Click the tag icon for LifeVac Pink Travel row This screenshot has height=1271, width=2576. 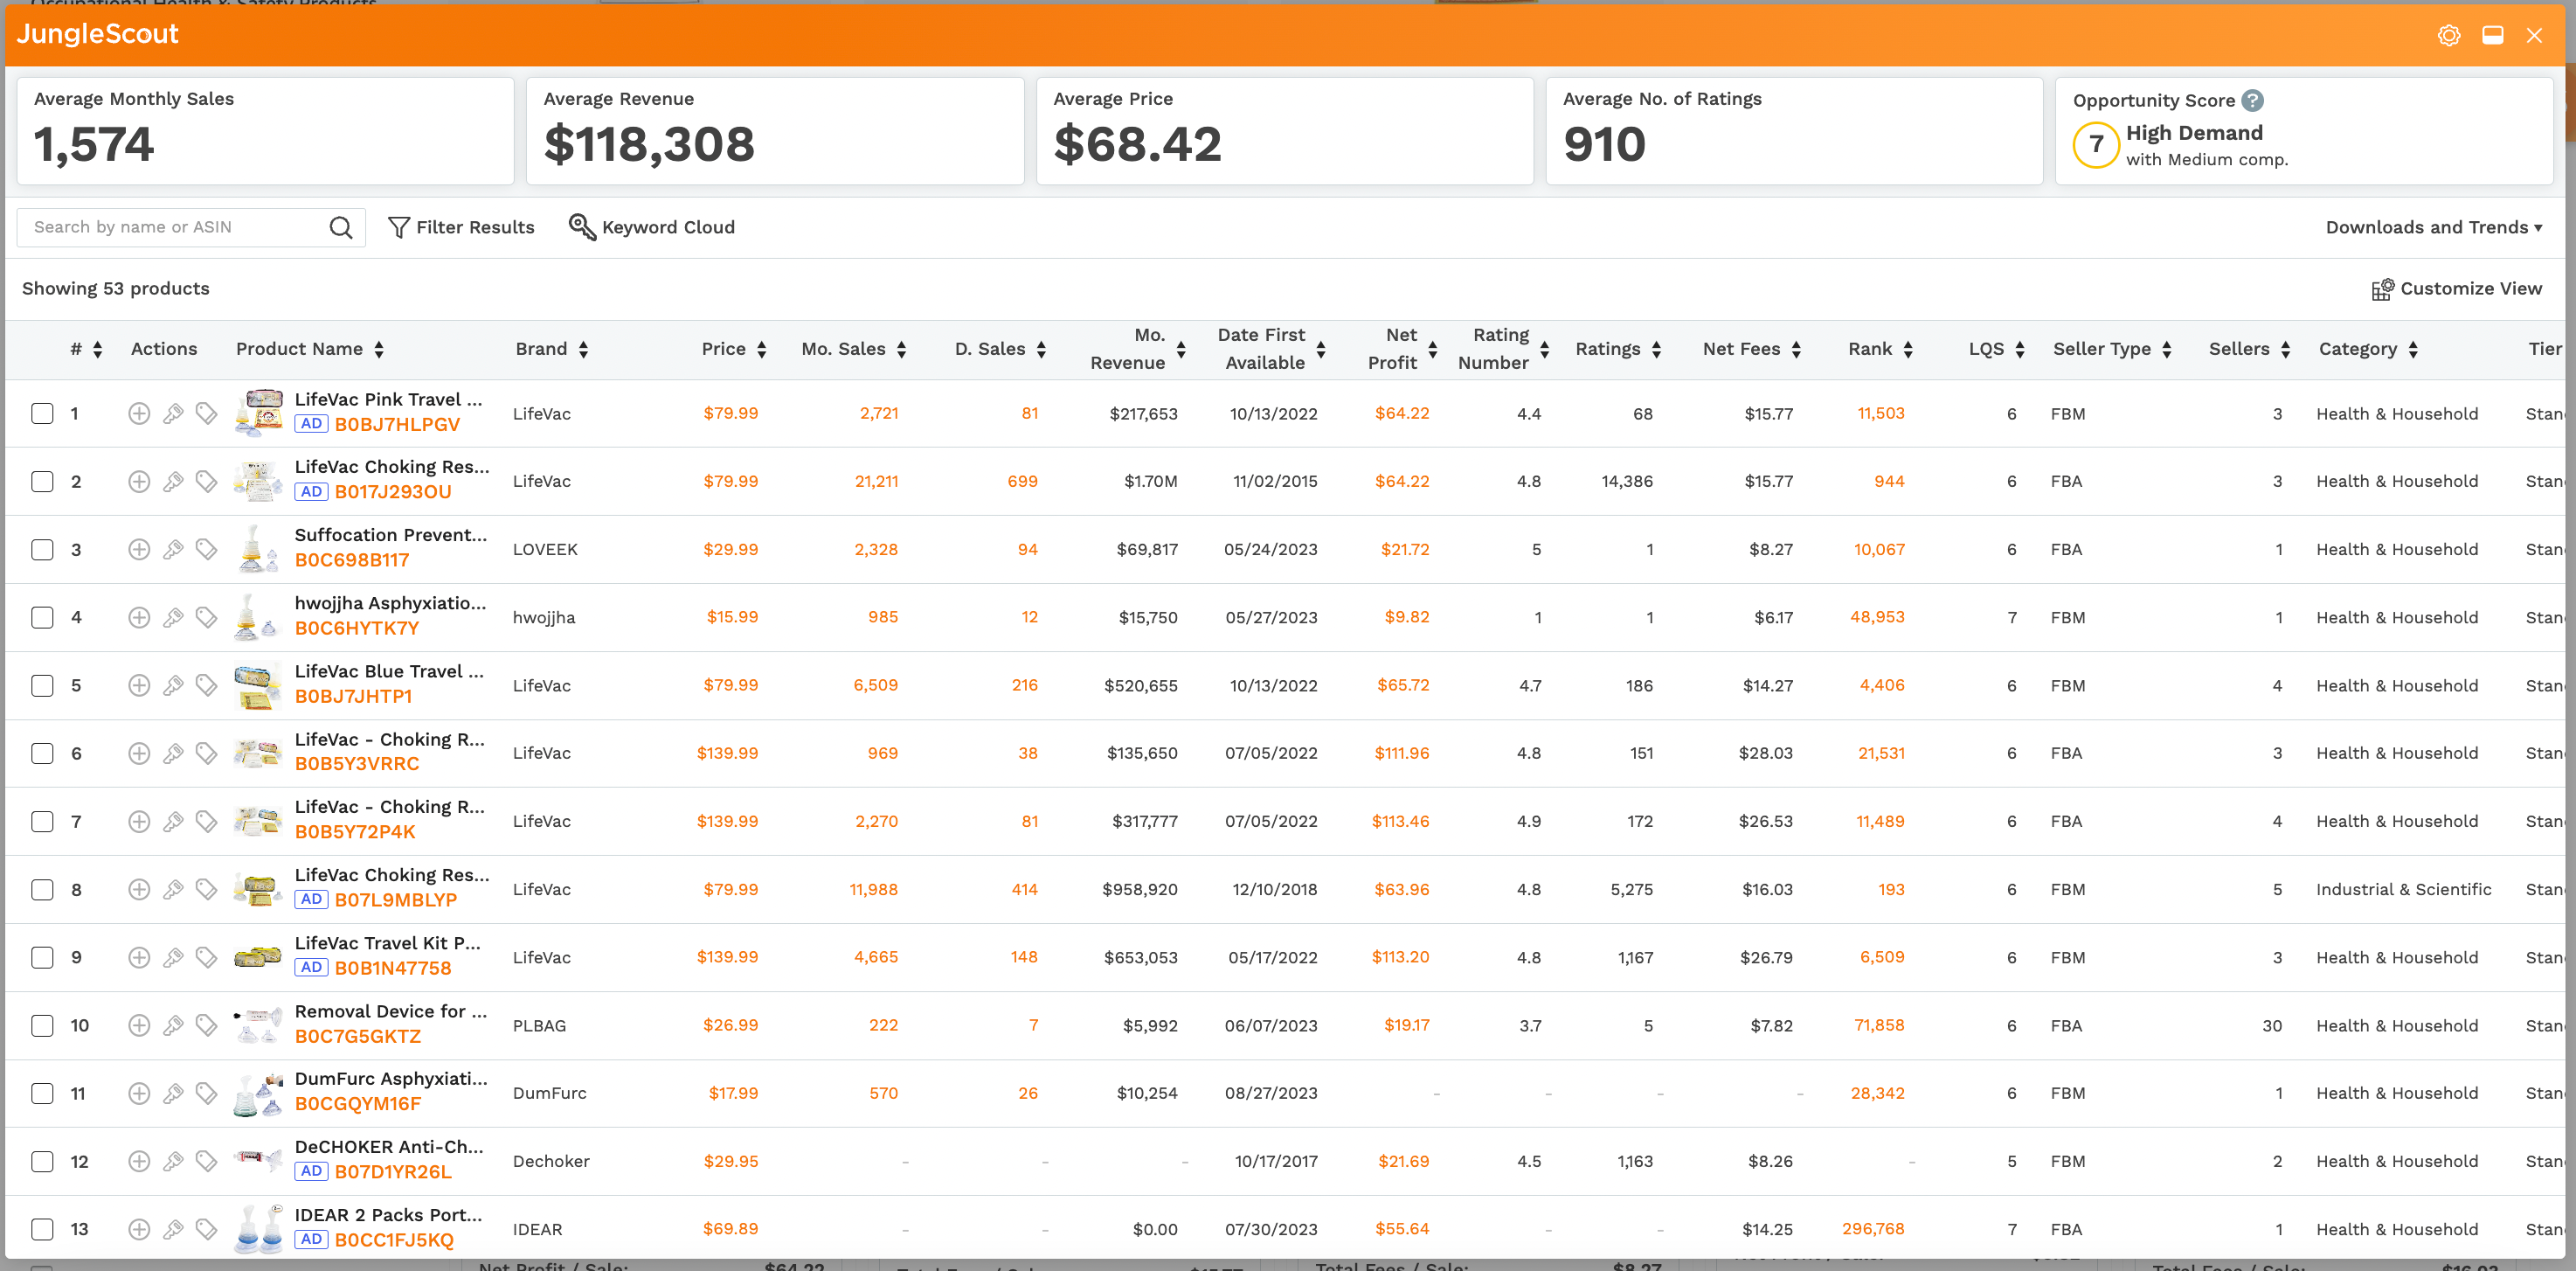point(206,413)
